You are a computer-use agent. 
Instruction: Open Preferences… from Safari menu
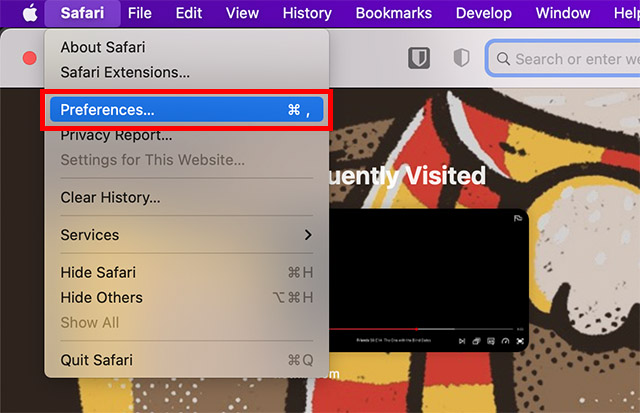(x=187, y=109)
